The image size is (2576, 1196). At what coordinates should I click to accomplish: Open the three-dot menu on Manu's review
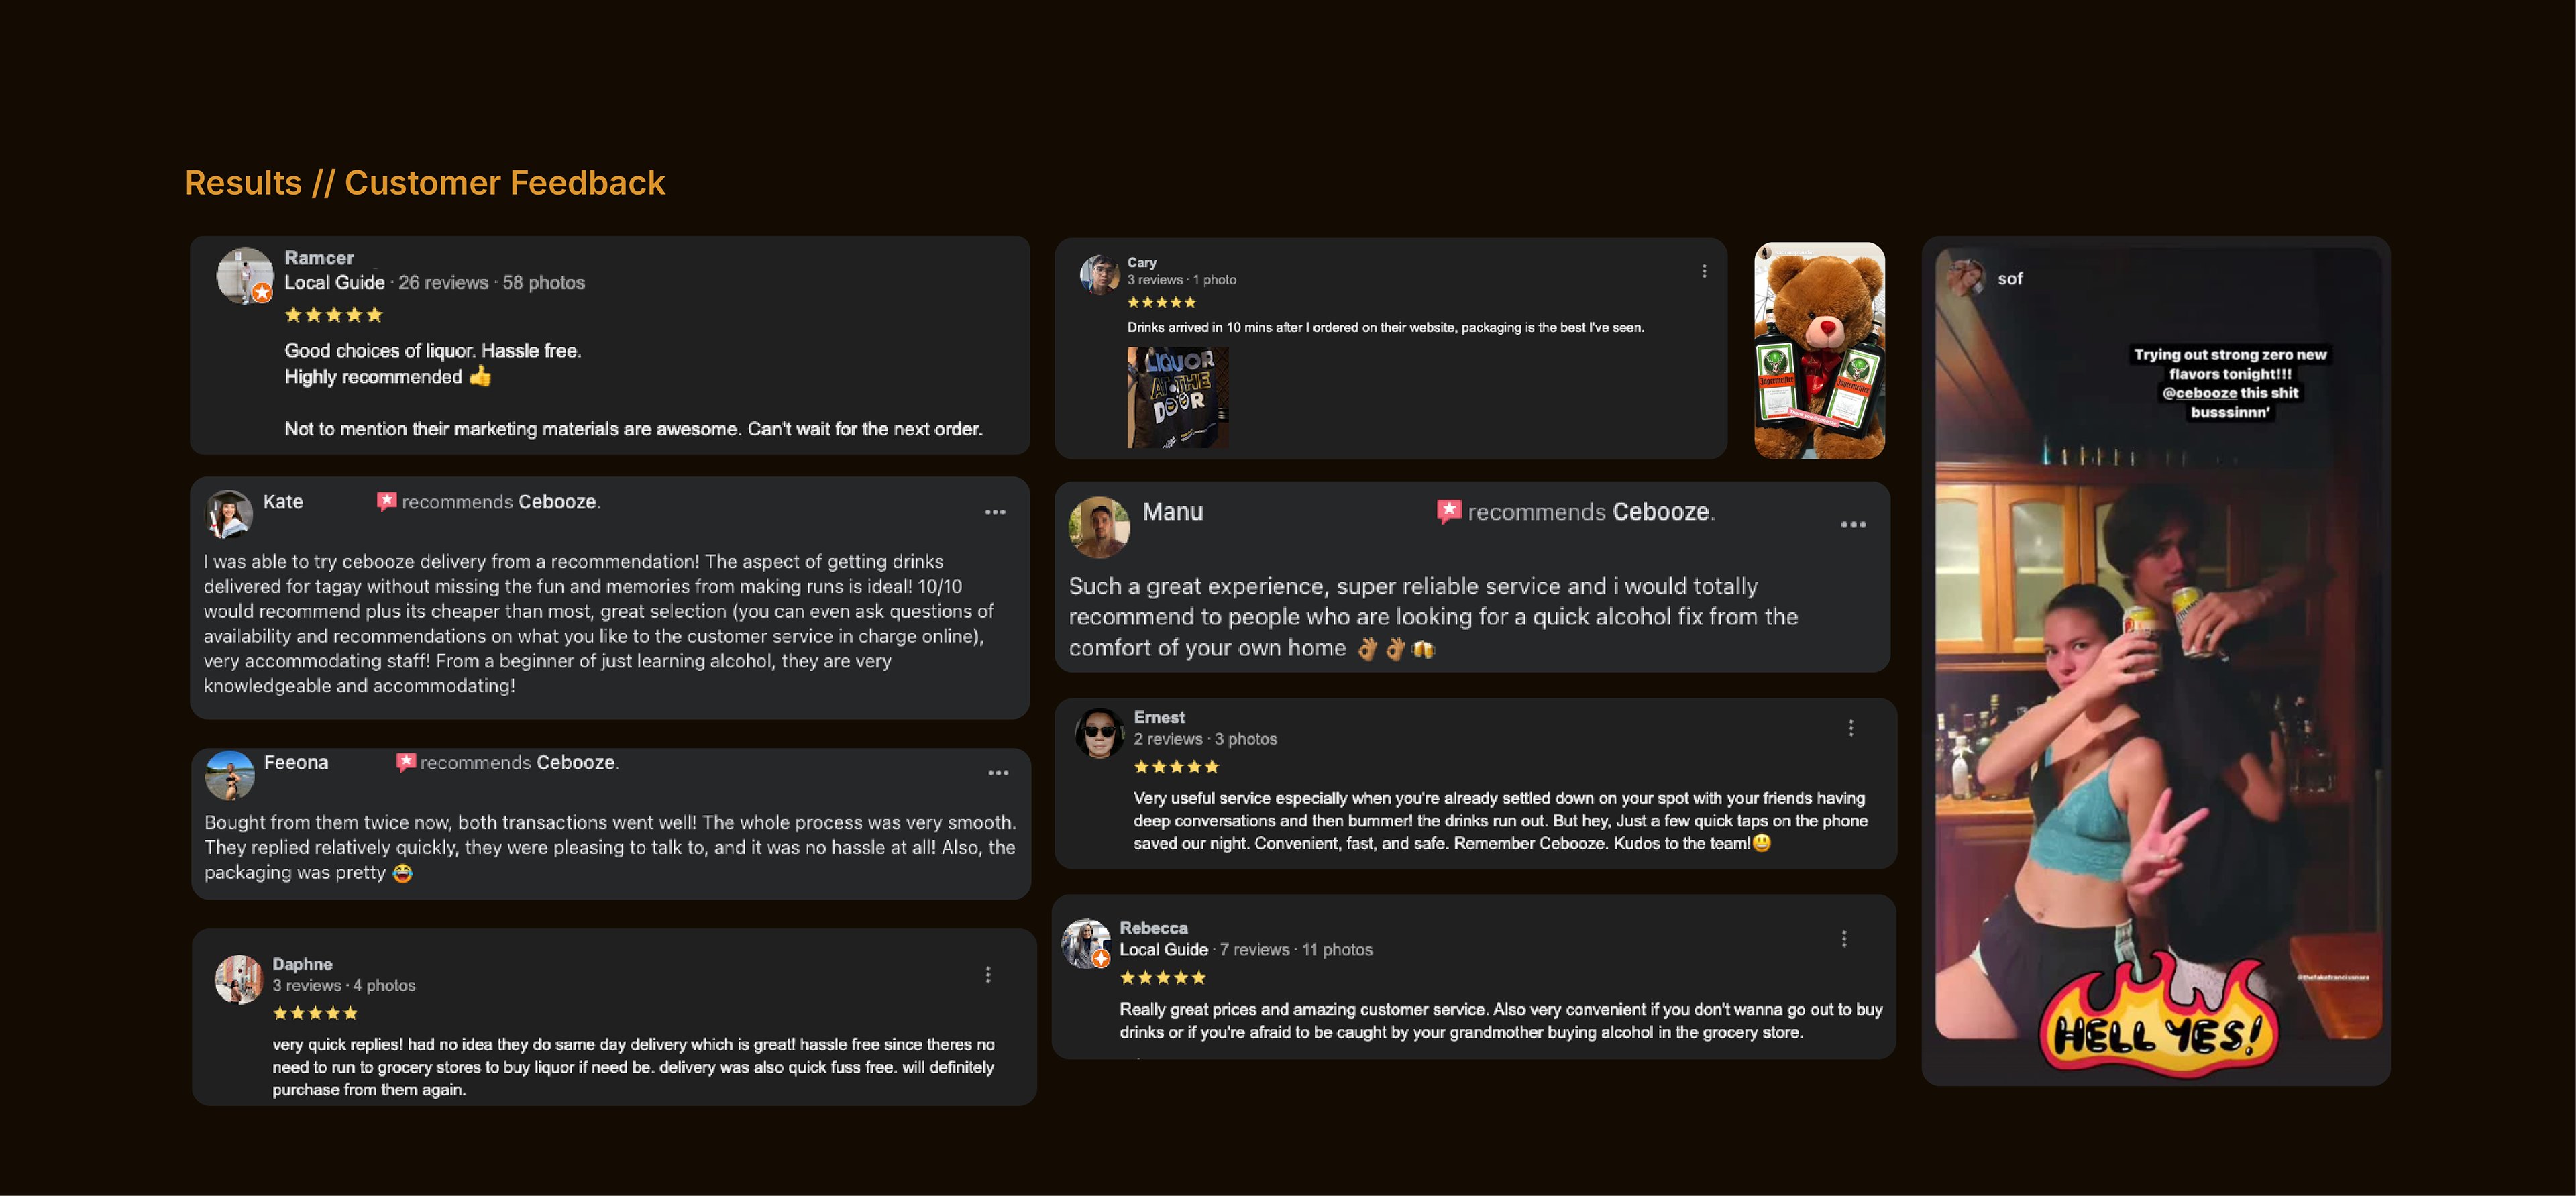1853,525
